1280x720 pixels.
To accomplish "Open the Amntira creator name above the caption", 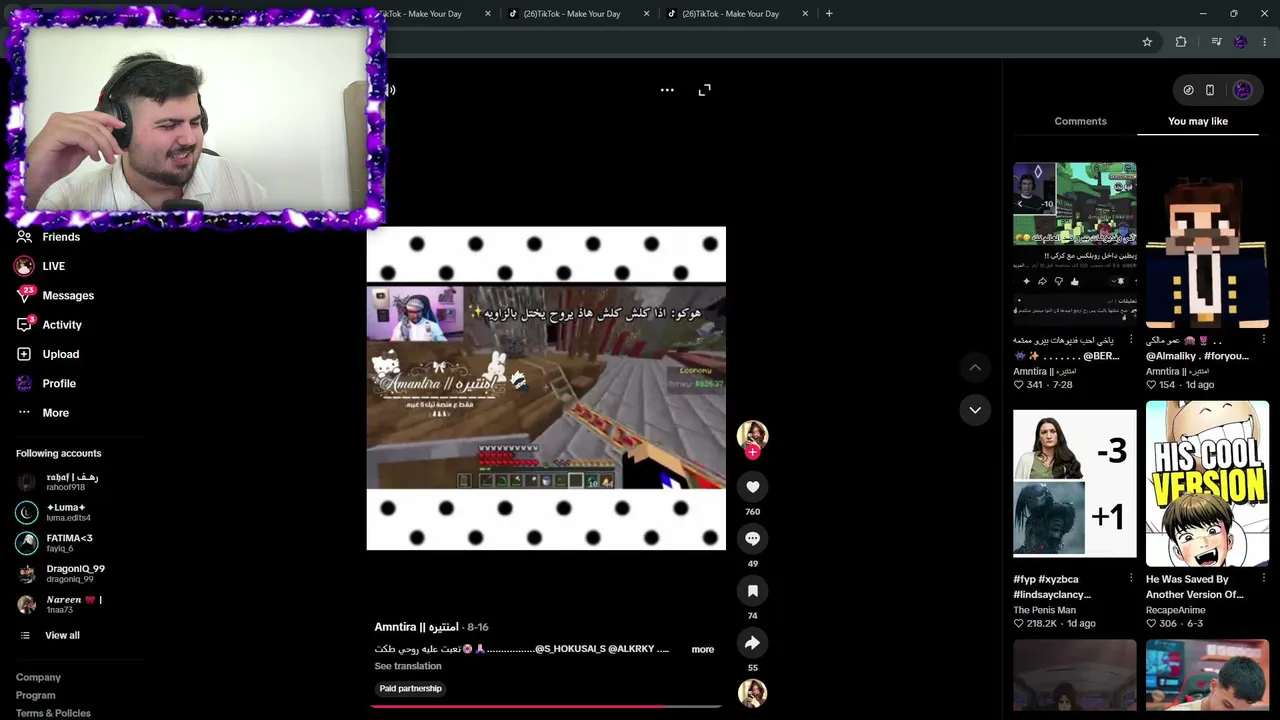I will click(416, 627).
